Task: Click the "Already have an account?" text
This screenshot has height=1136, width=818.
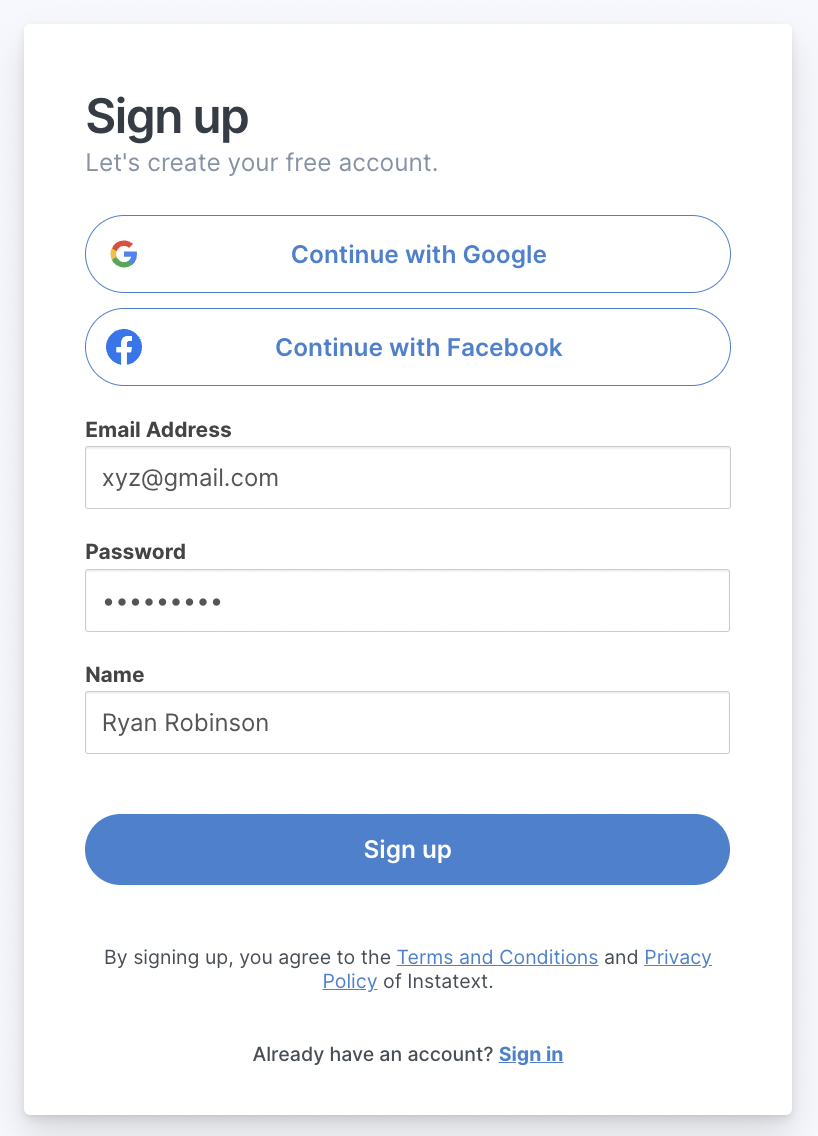Action: coord(372,1054)
